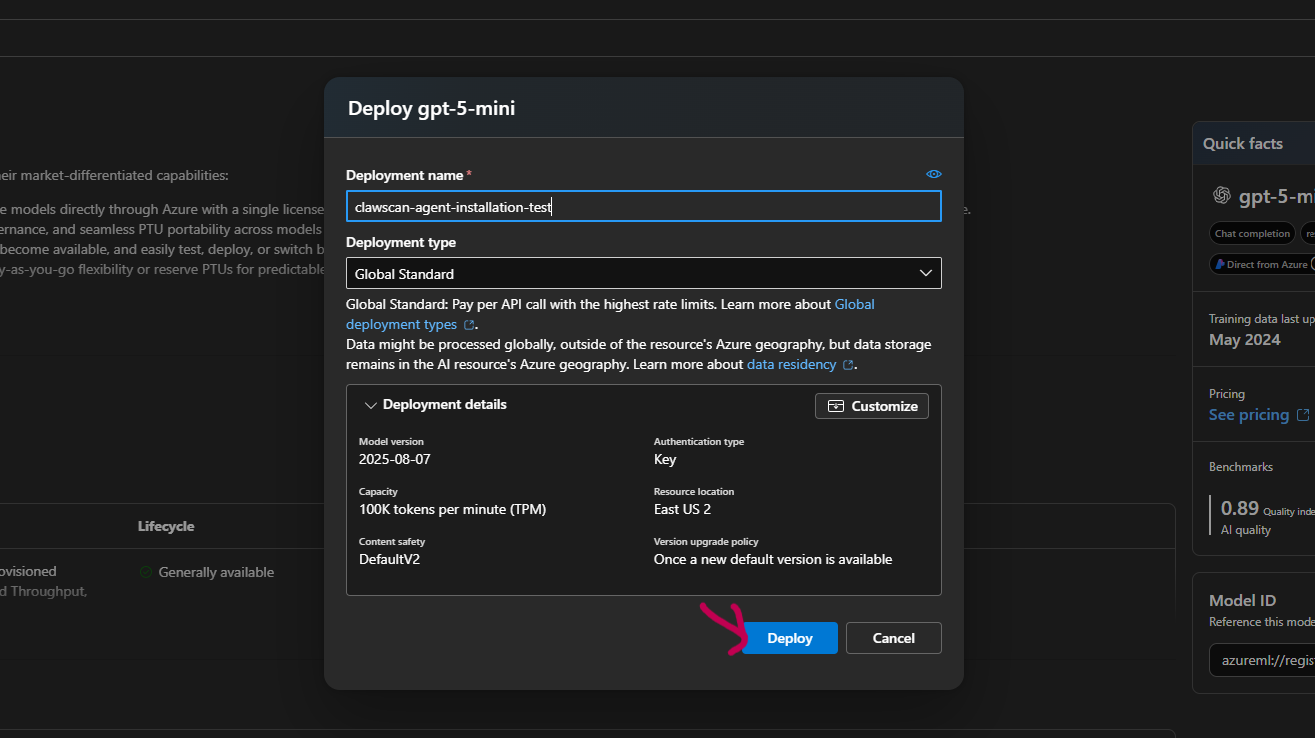Click the AI quality caption
The image size is (1315, 738).
pyautogui.click(x=1246, y=530)
